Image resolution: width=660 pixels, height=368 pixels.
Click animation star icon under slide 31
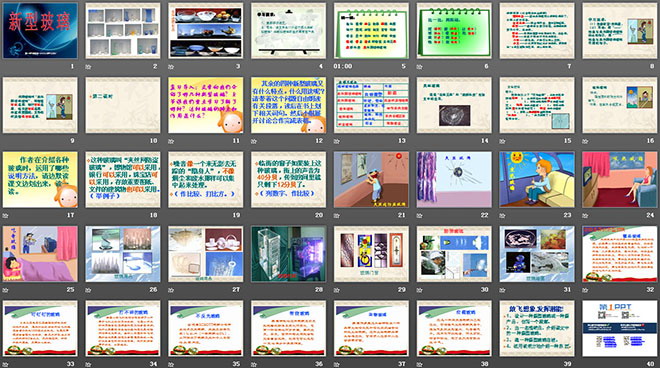503,290
